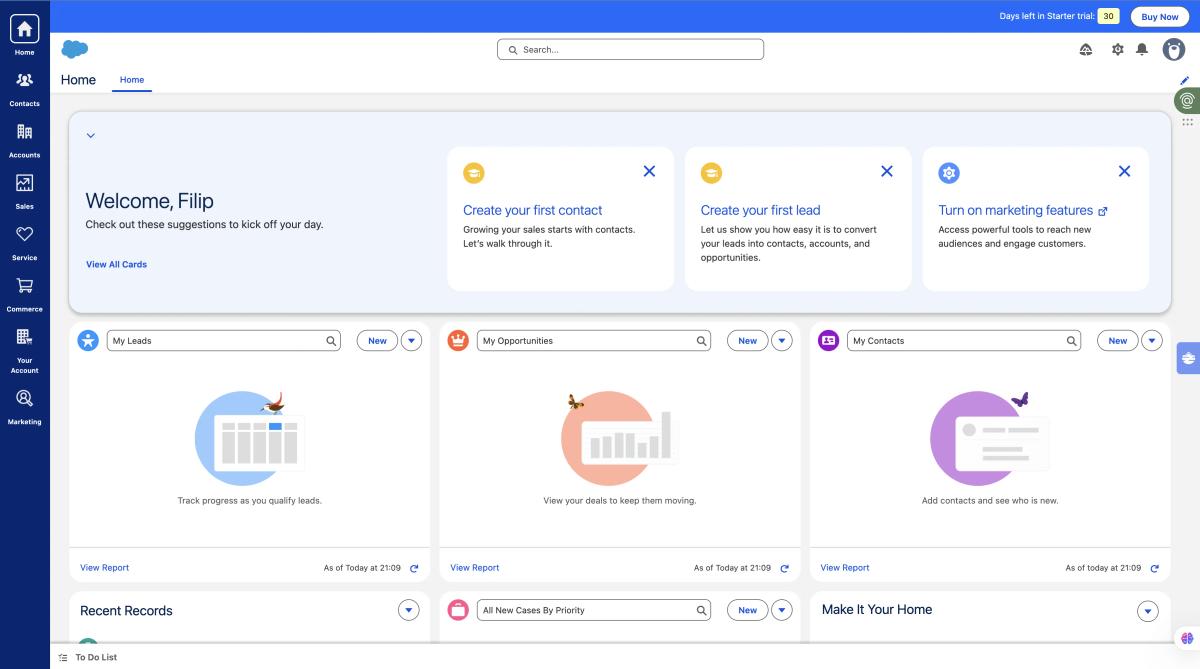Open the notifications bell
The height and width of the screenshot is (669, 1200).
(1142, 49)
